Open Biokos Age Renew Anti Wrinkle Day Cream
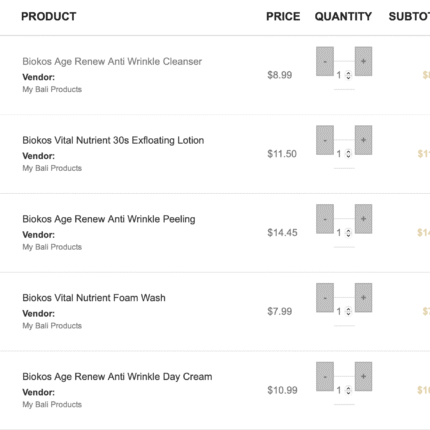This screenshot has height=430, width=430. click(117, 377)
